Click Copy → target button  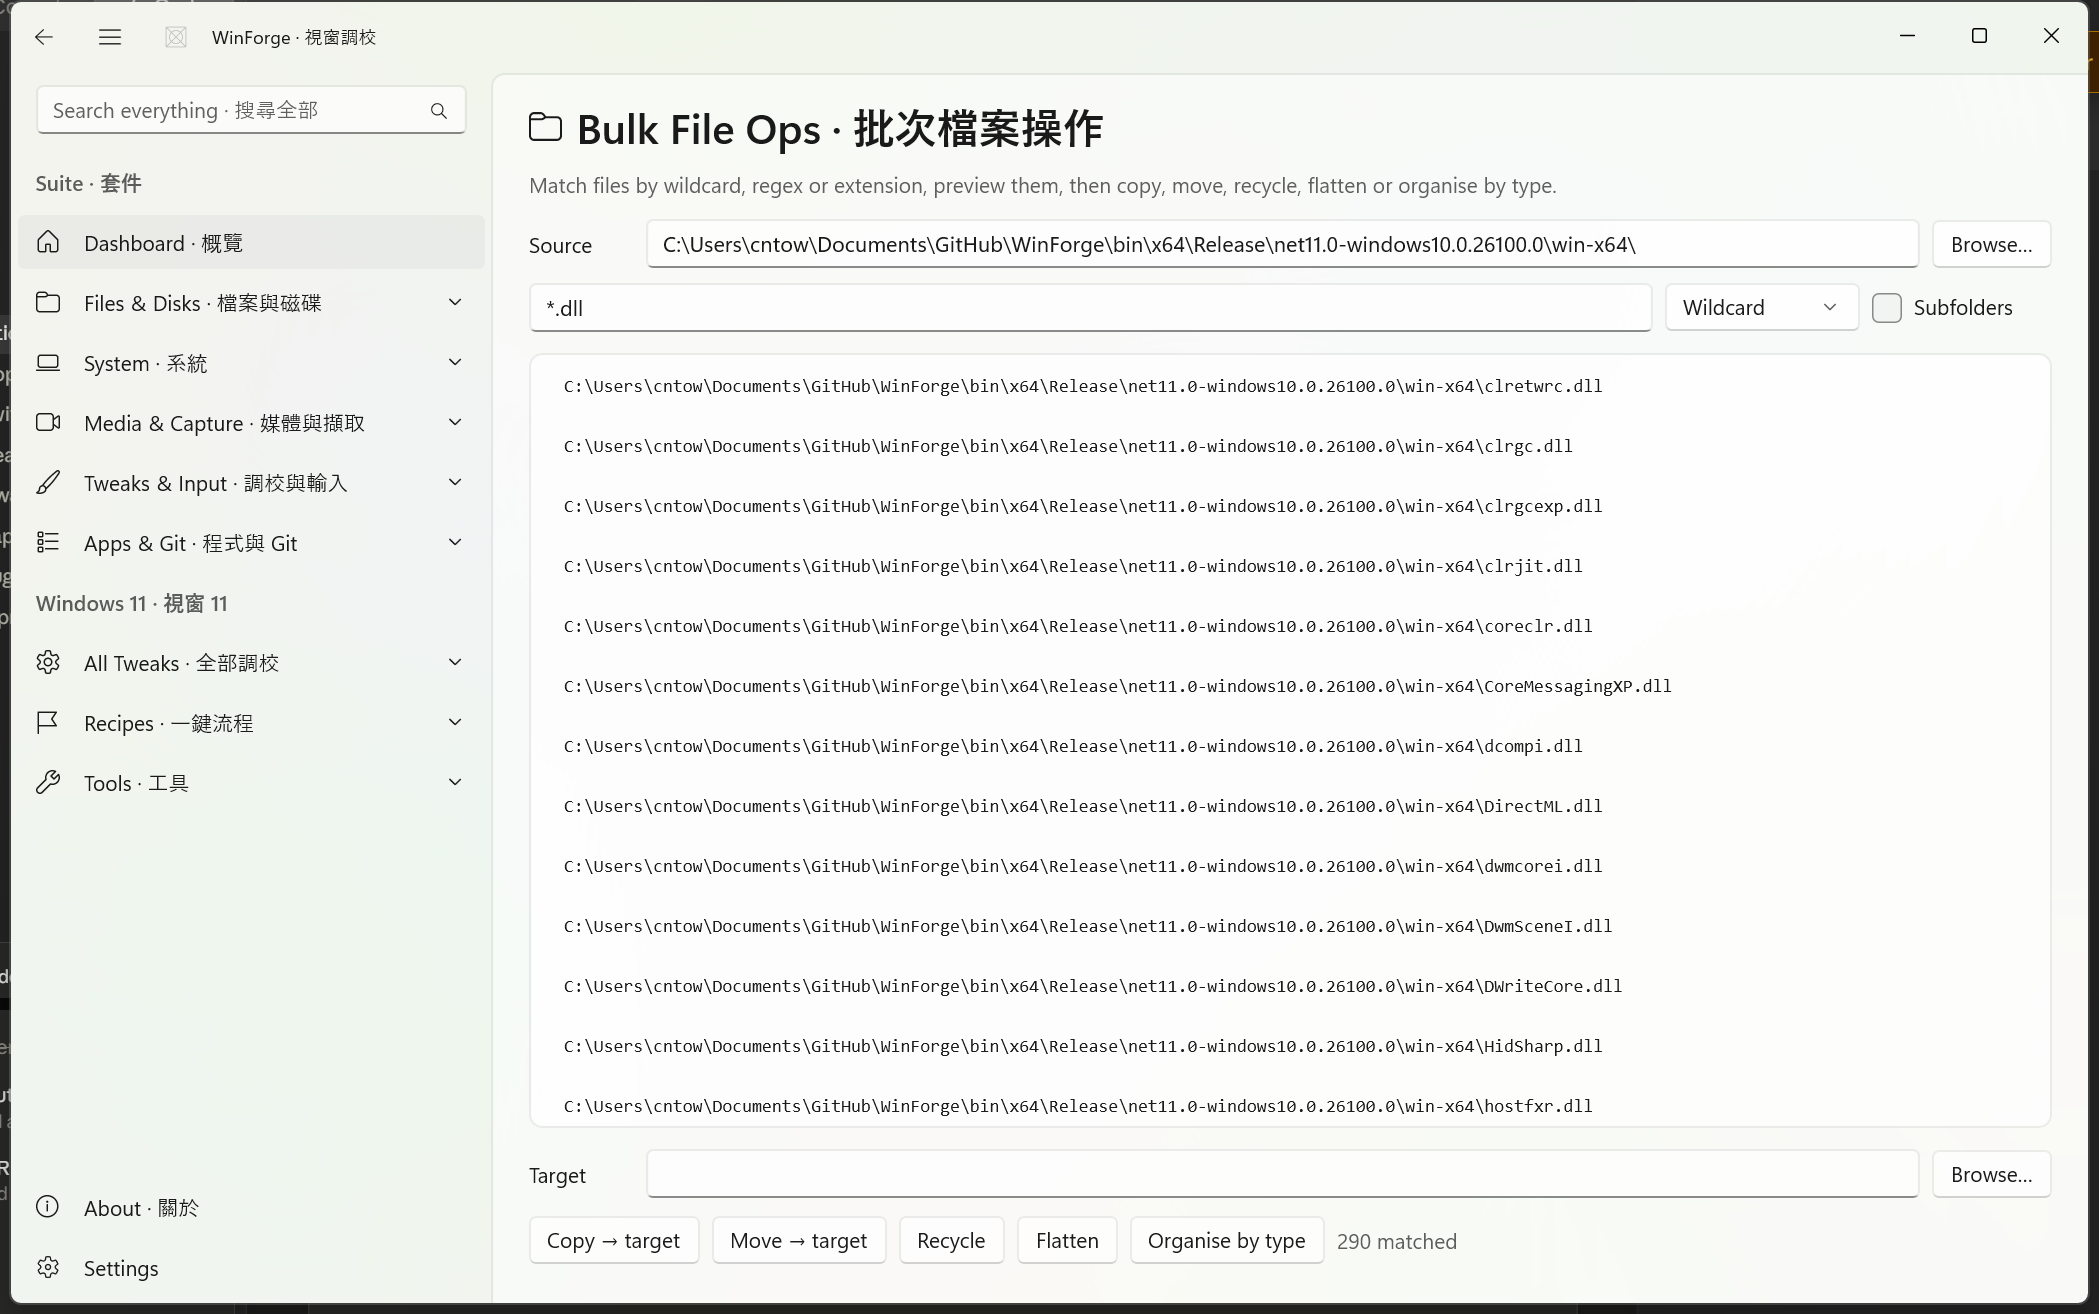(613, 1240)
